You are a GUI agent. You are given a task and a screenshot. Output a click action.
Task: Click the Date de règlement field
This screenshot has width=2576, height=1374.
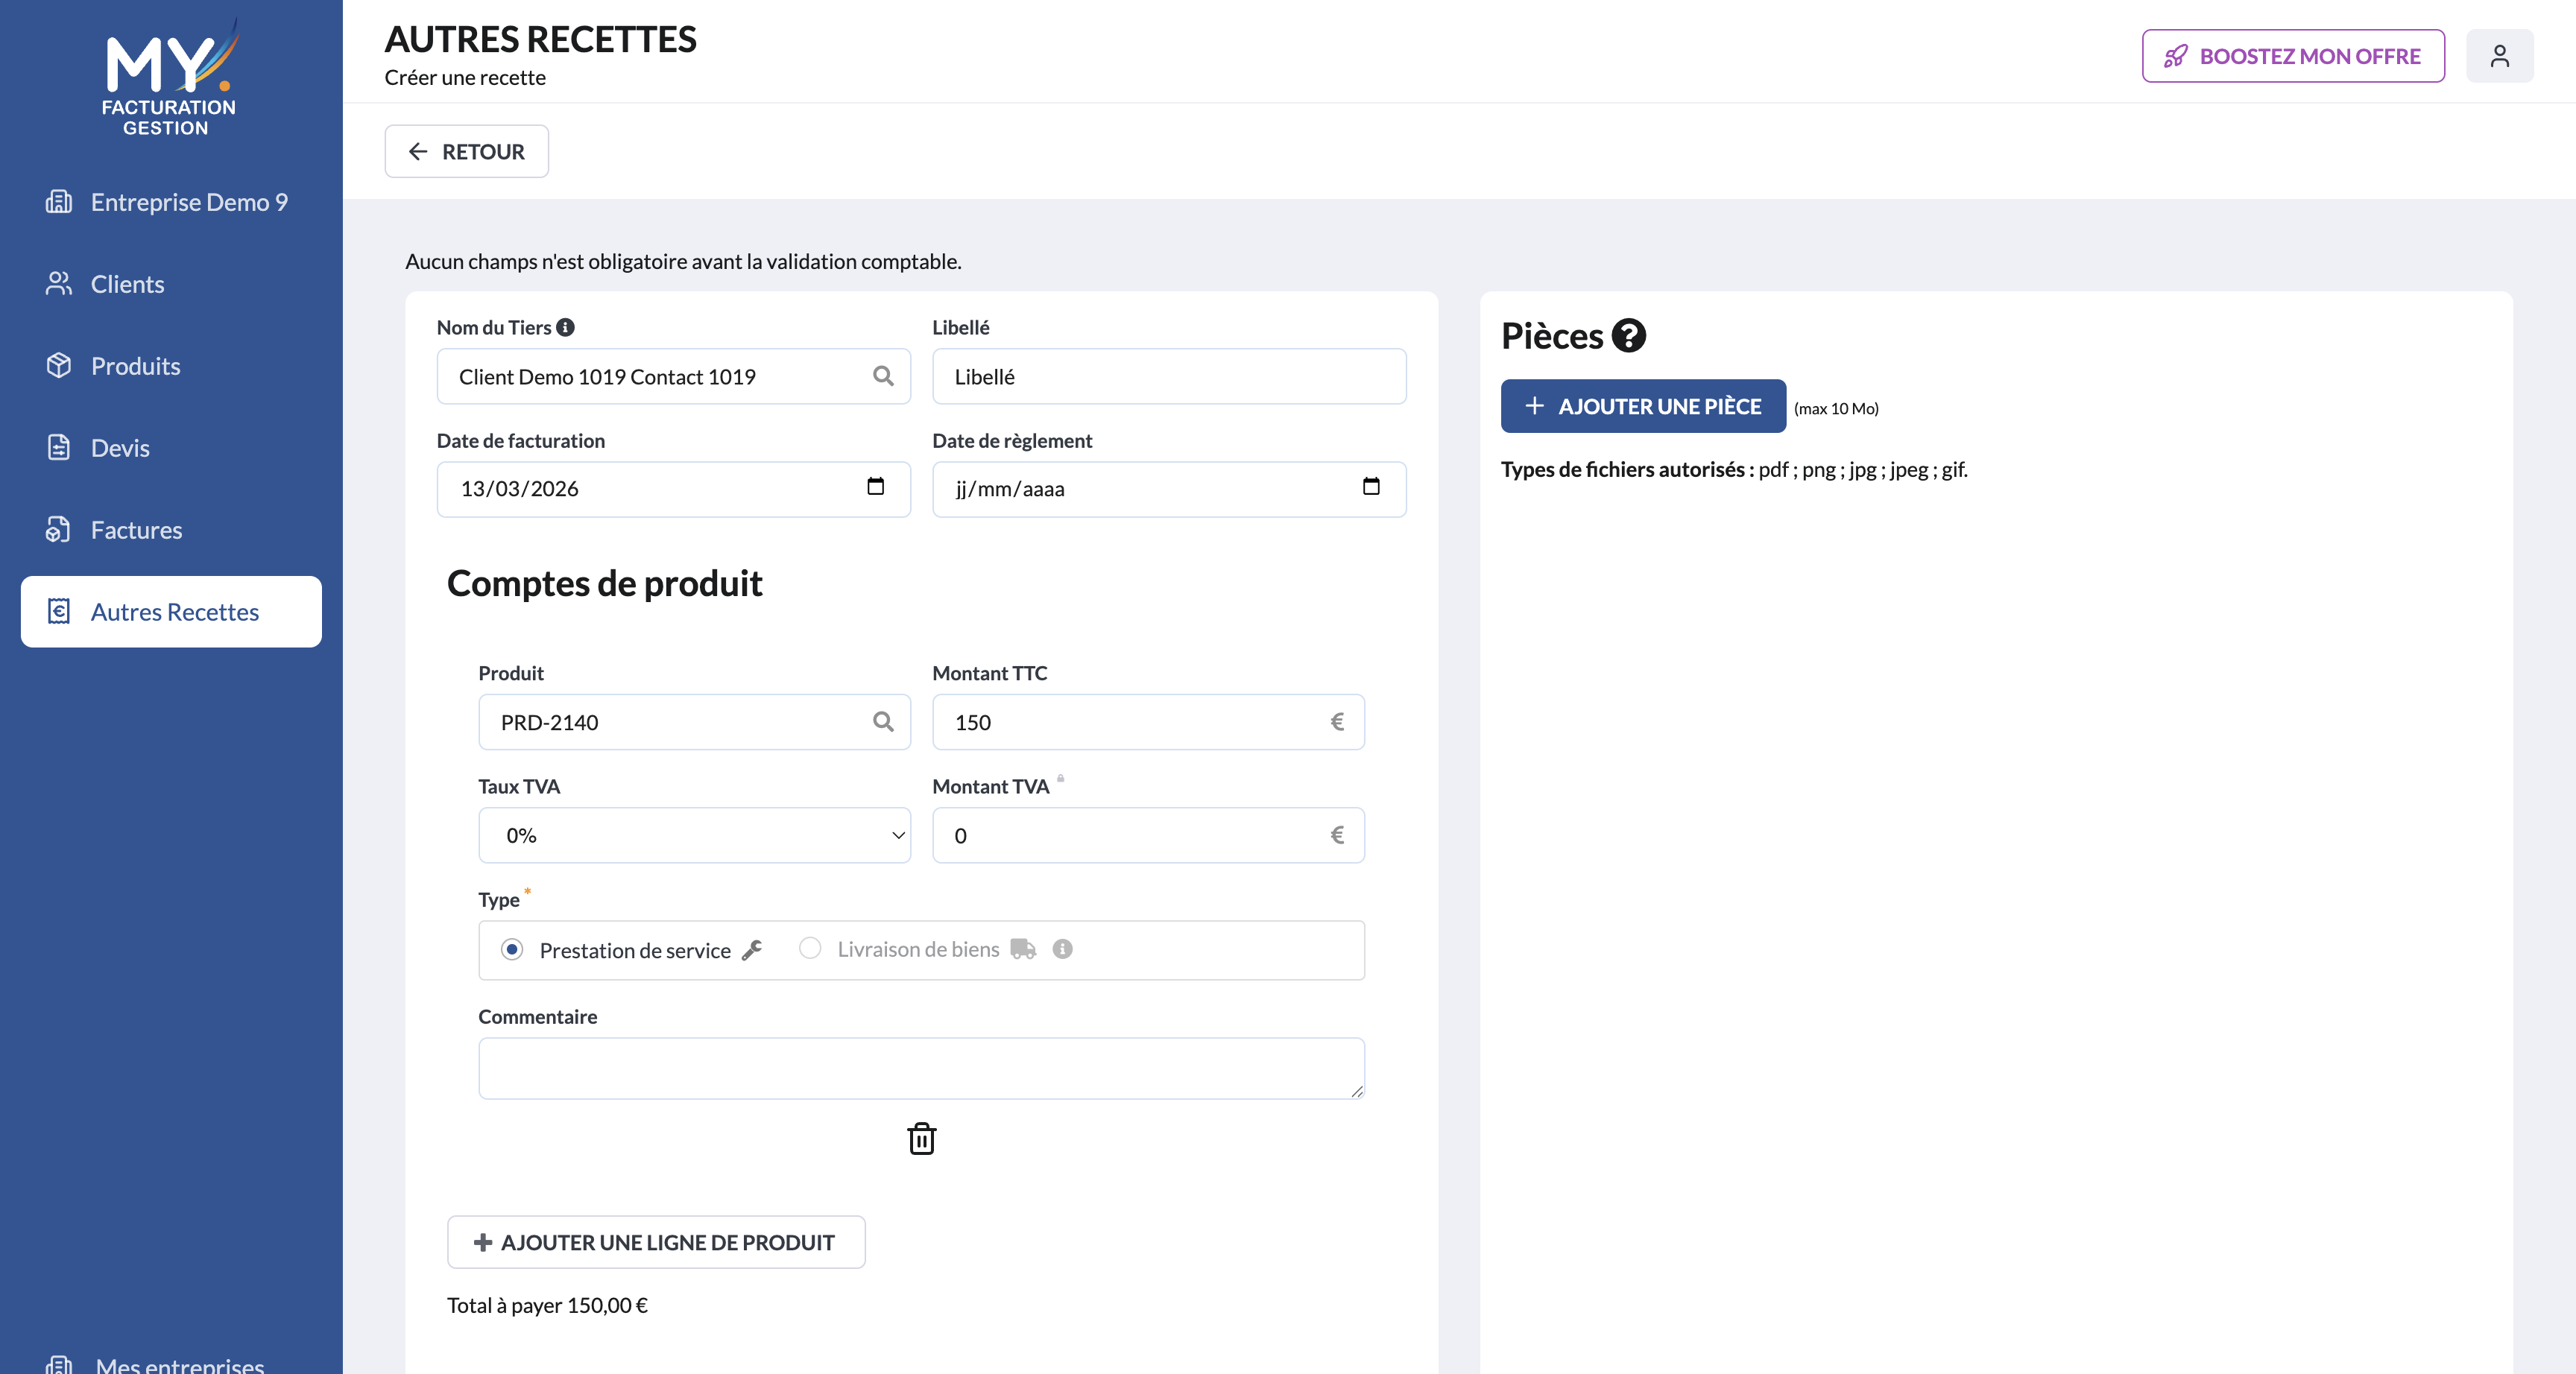(1169, 489)
